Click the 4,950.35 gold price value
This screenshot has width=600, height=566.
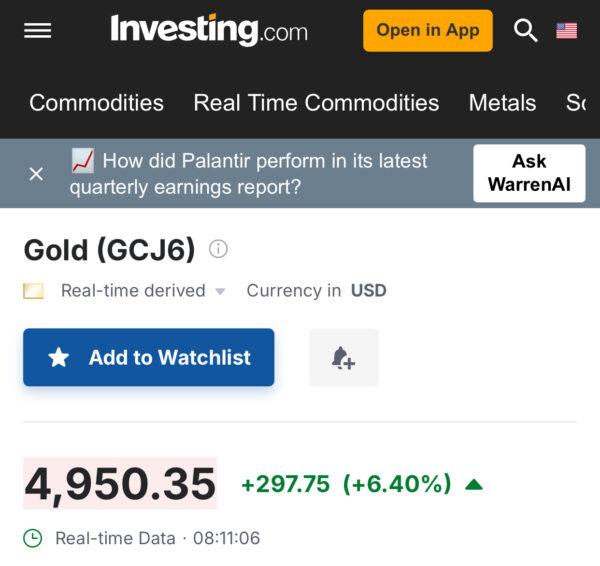pos(120,484)
